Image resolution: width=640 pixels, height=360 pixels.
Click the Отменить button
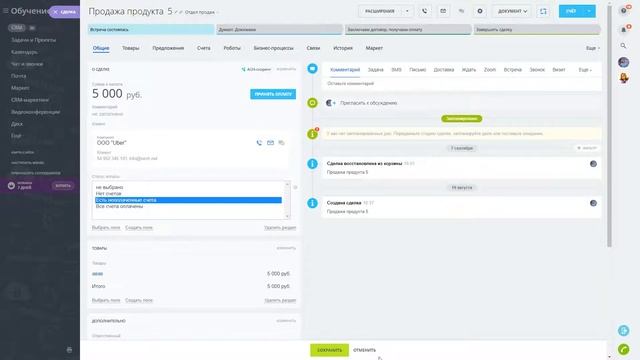(x=364, y=350)
